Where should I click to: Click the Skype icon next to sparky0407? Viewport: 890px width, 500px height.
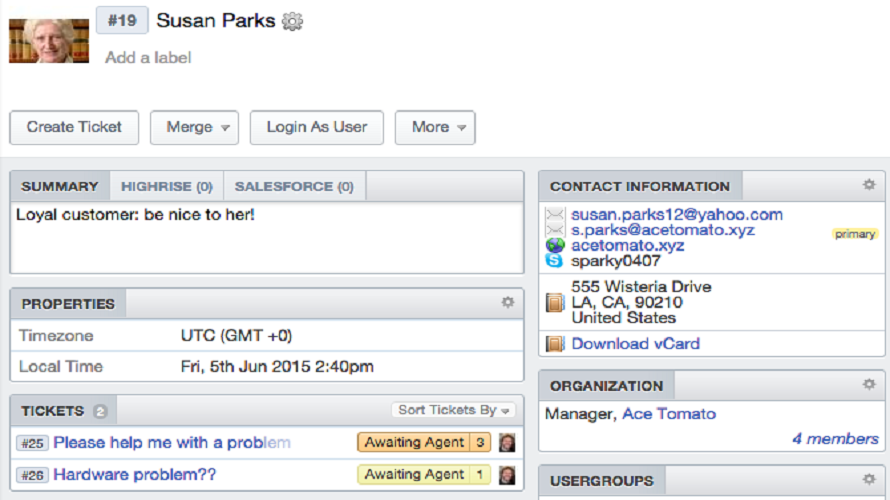555,261
